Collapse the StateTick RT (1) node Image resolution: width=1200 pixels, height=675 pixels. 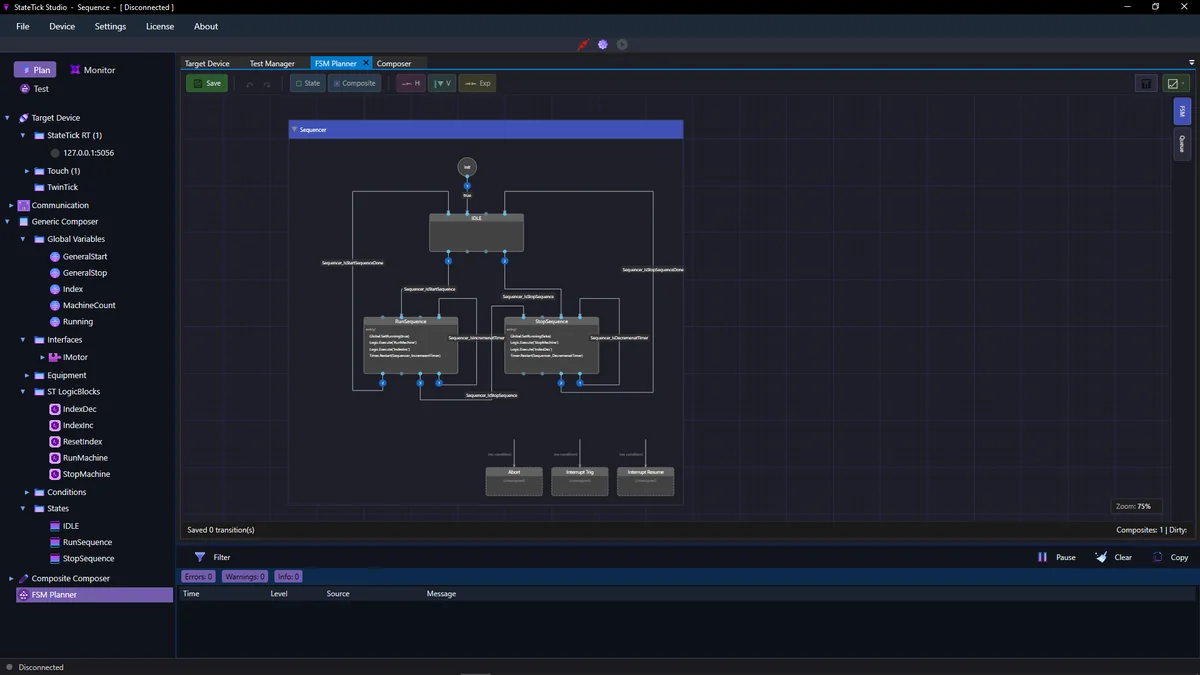click(x=23, y=135)
